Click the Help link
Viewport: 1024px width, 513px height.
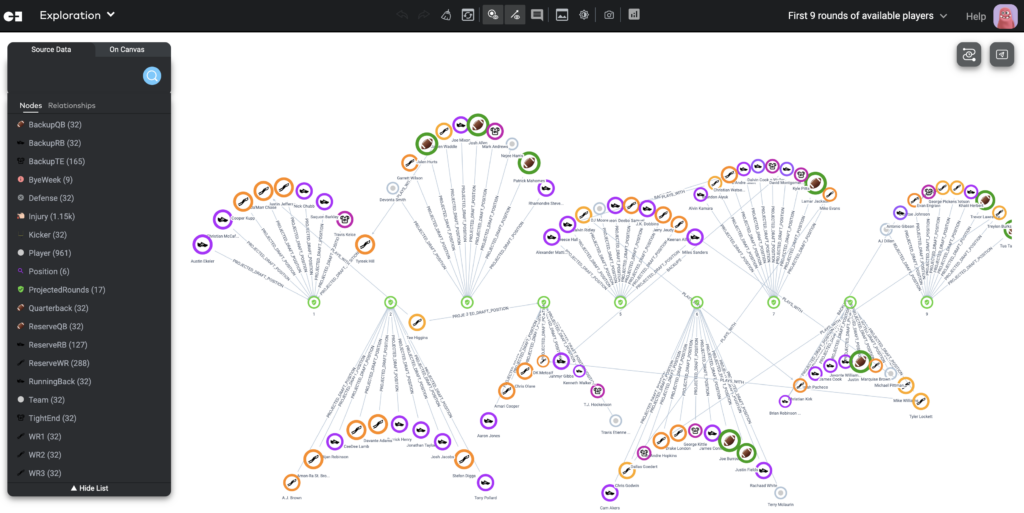point(976,16)
